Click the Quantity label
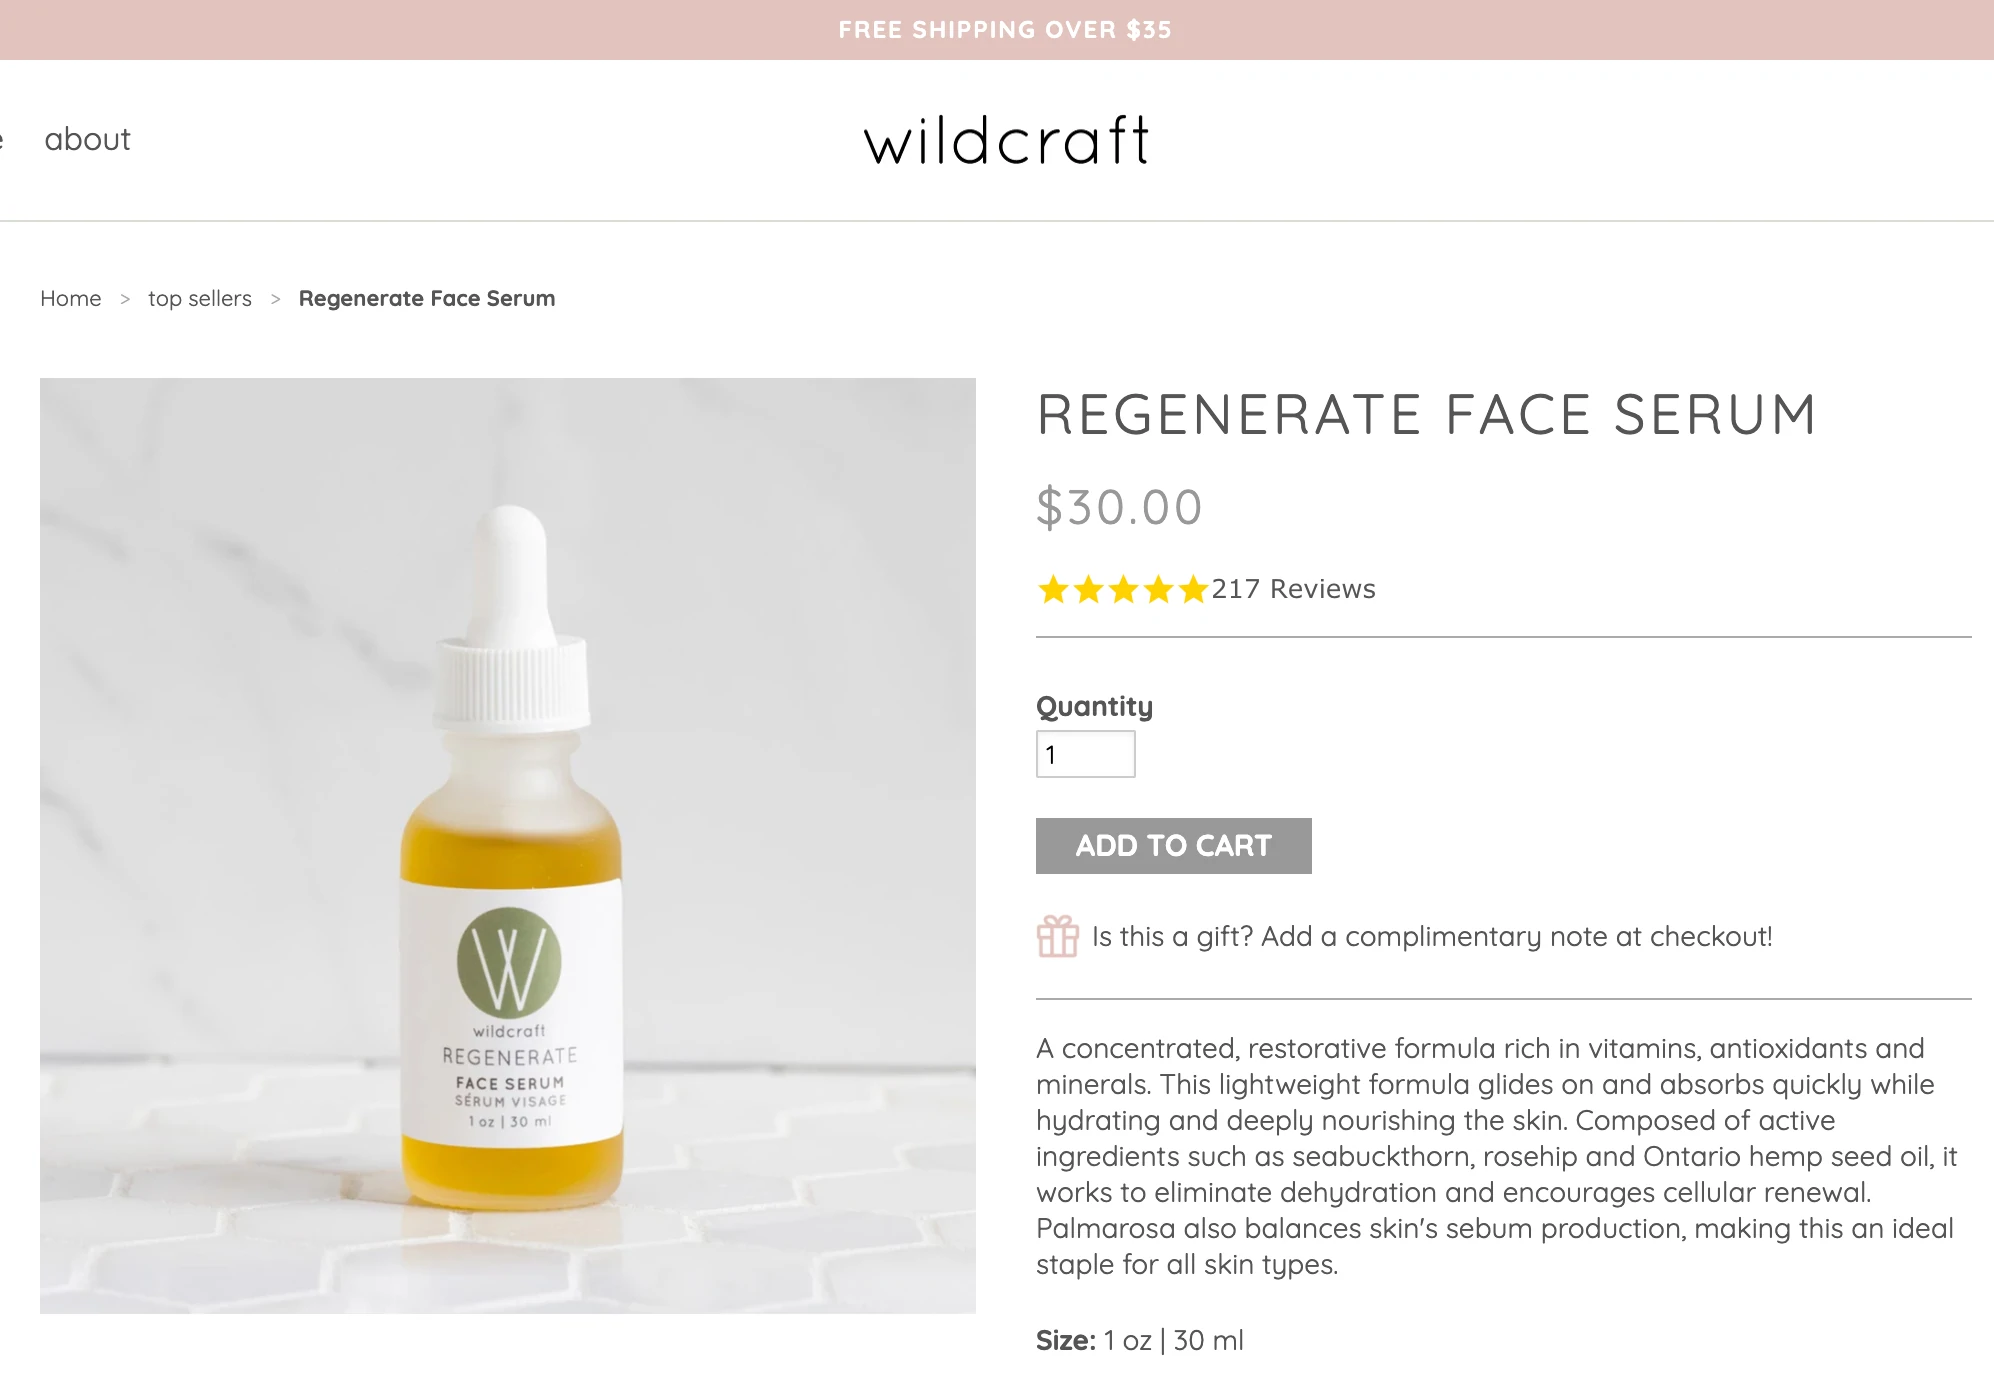Screen dimensions: 1994x1374 tap(1095, 707)
